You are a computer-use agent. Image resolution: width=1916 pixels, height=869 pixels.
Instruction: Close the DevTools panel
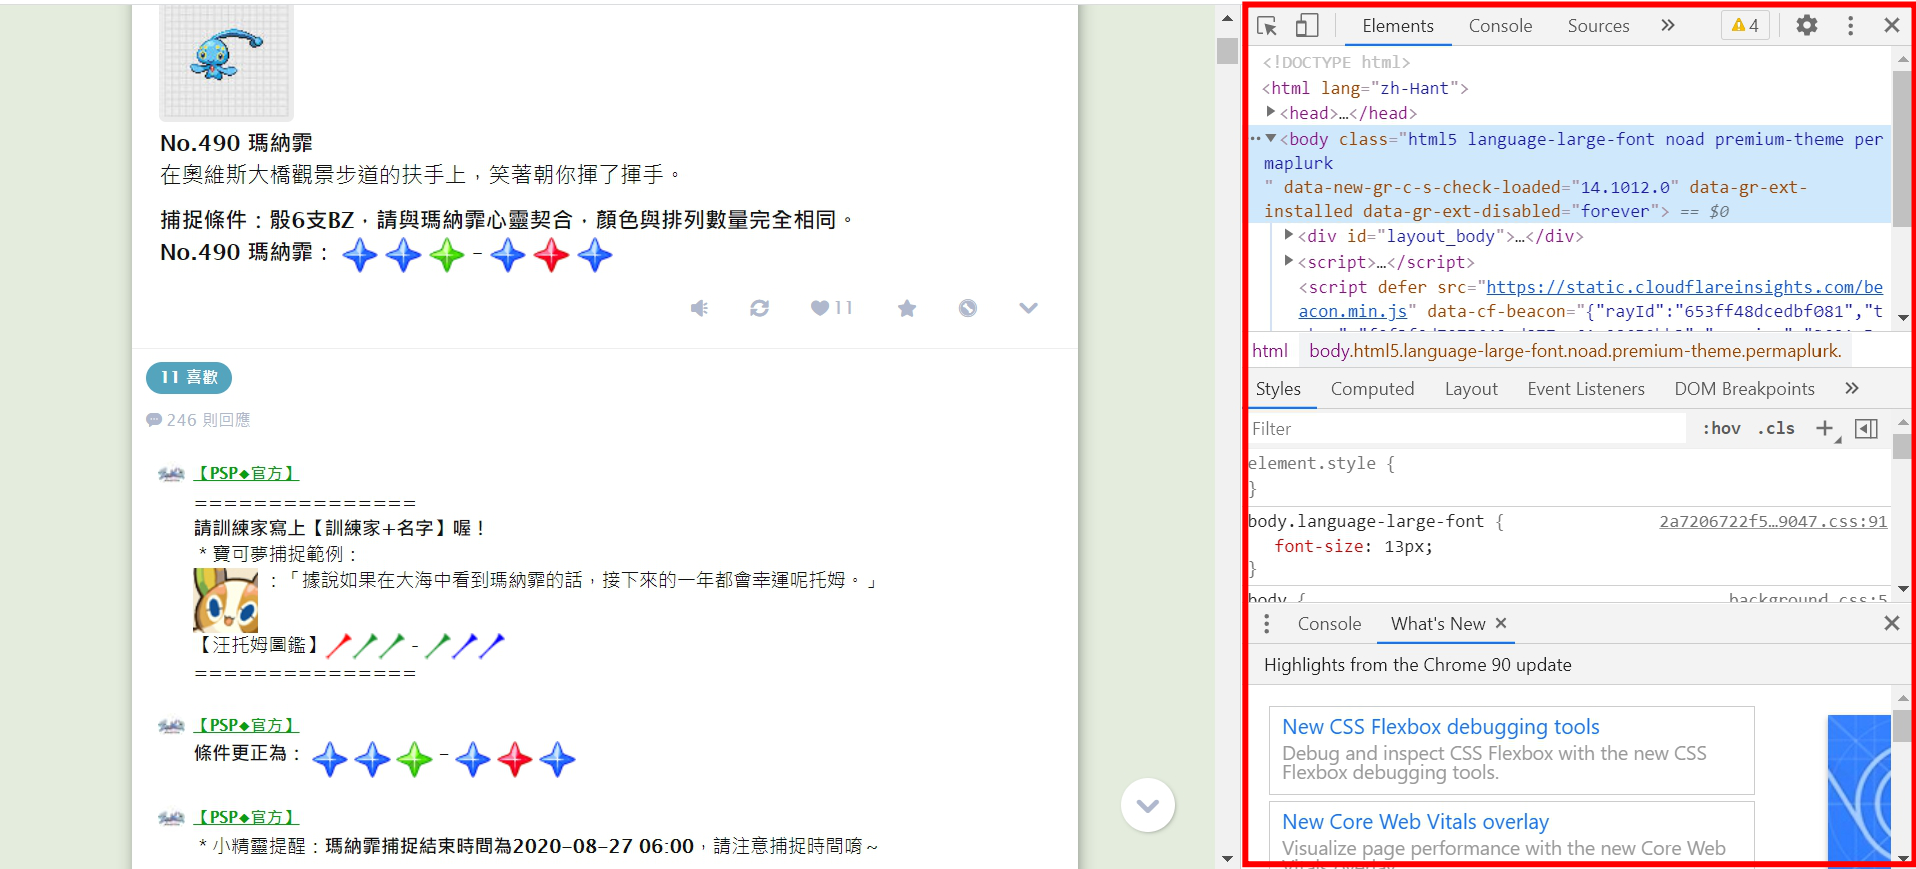tap(1891, 26)
